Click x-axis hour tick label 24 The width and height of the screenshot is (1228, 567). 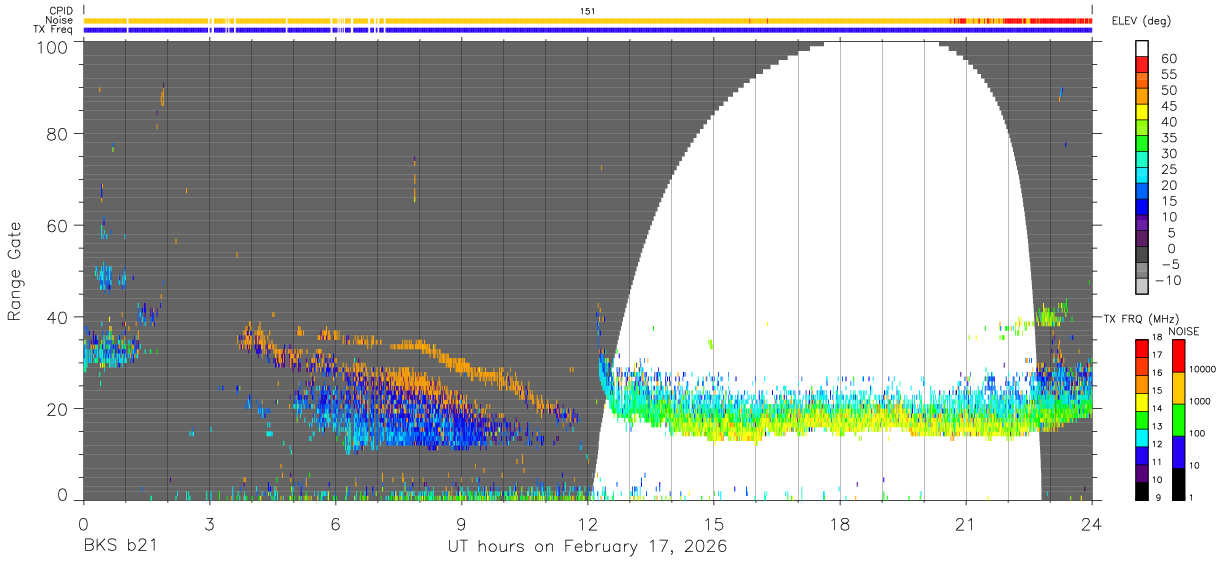pos(1091,523)
